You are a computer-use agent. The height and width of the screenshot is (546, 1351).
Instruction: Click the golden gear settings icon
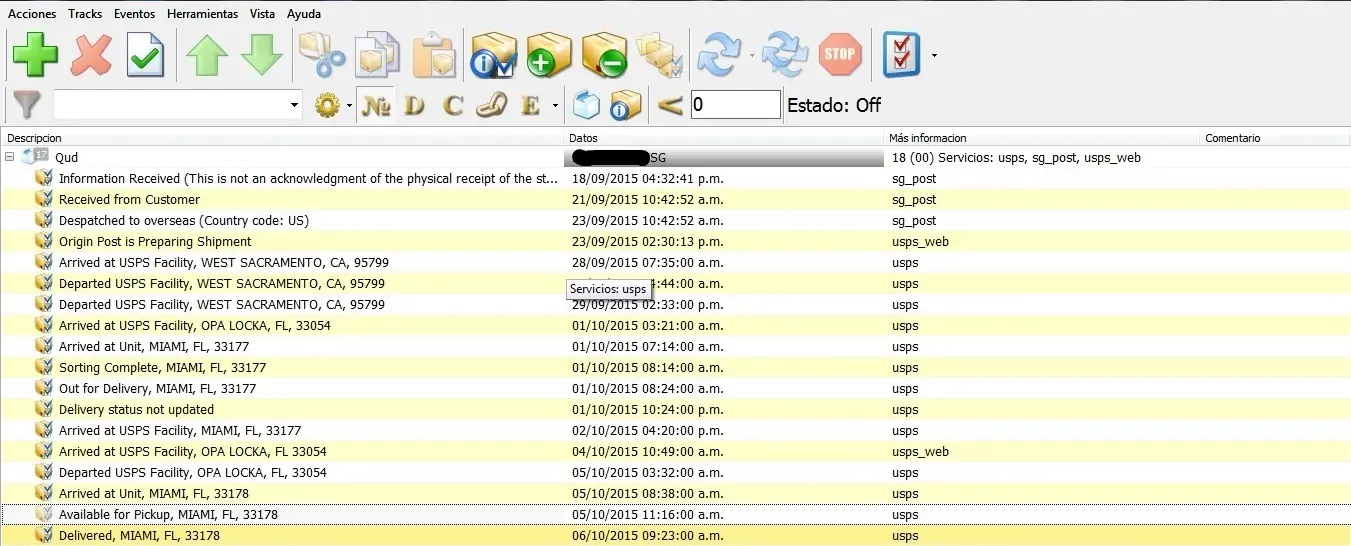327,104
